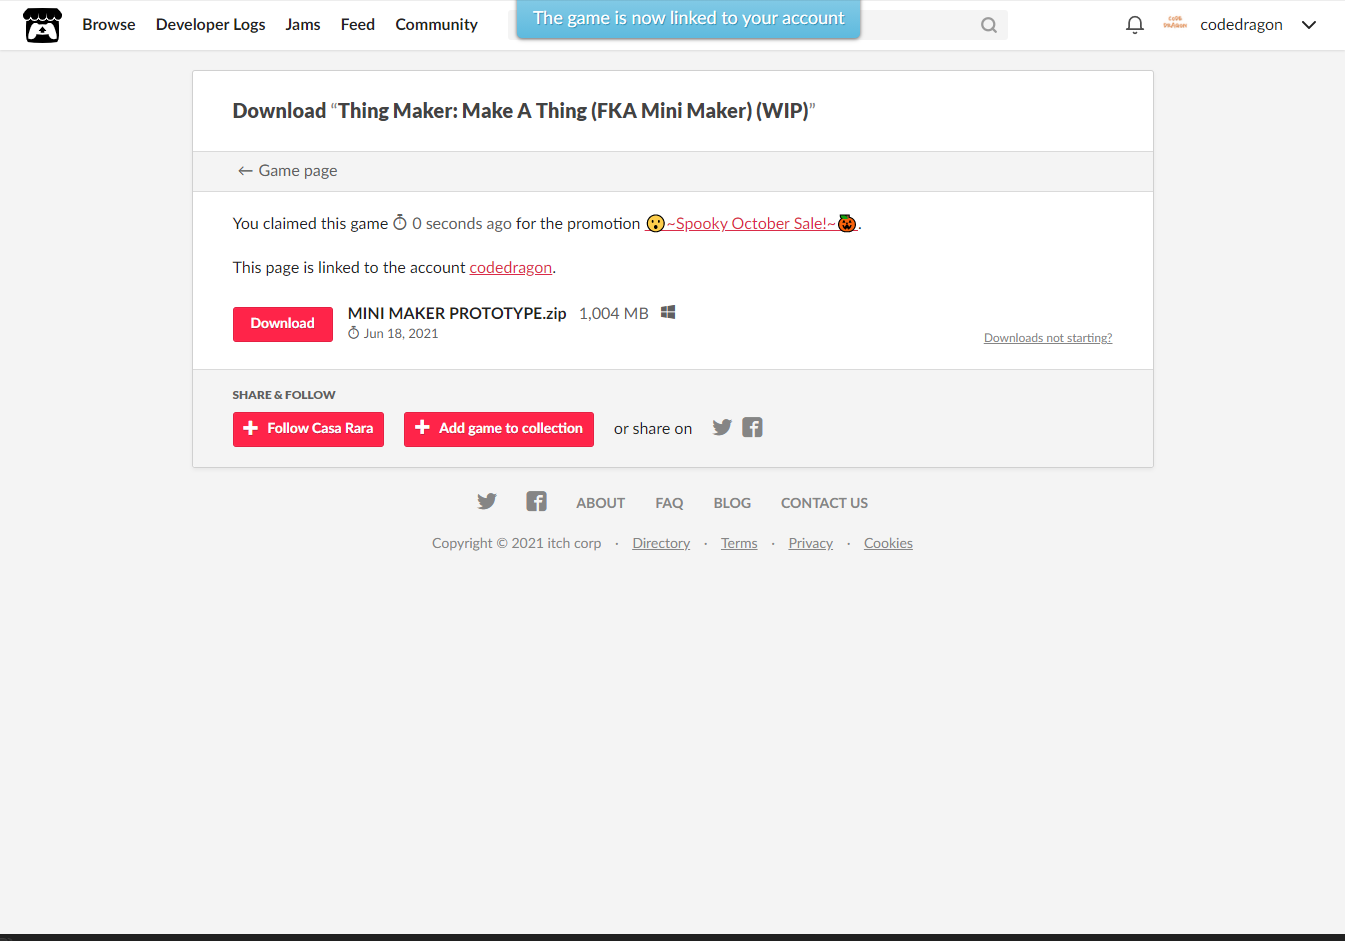Open the footer Twitter icon
This screenshot has width=1345, height=941.
pos(487,502)
